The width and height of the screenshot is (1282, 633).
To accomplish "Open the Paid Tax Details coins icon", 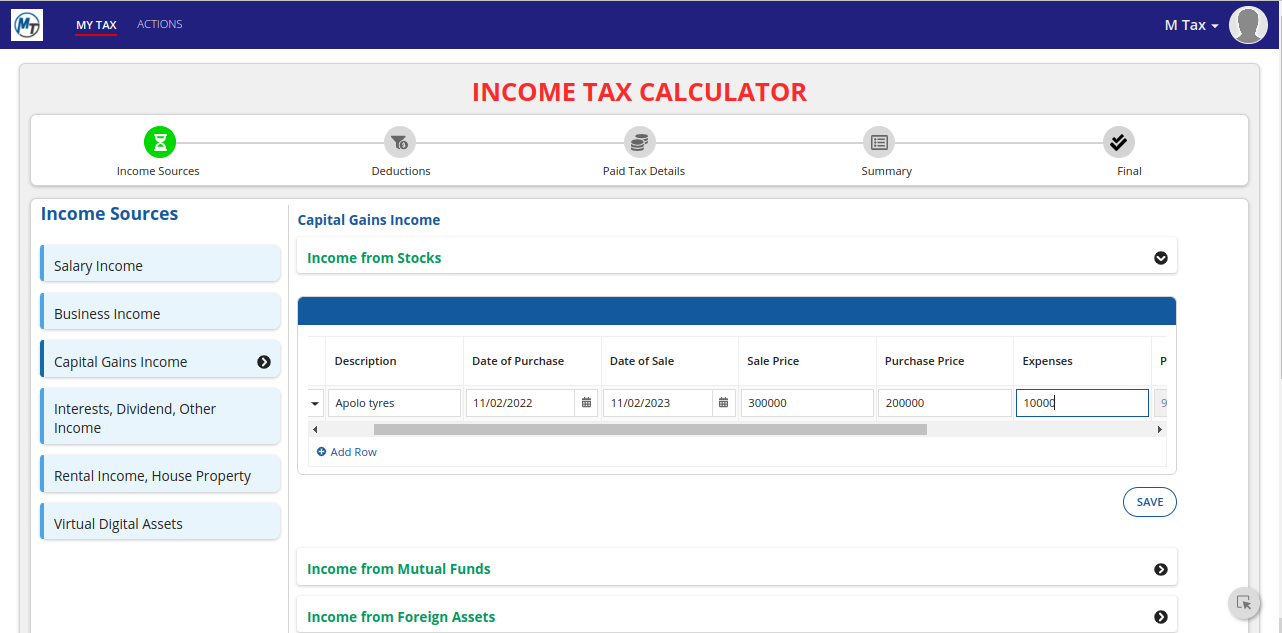I will coord(640,142).
